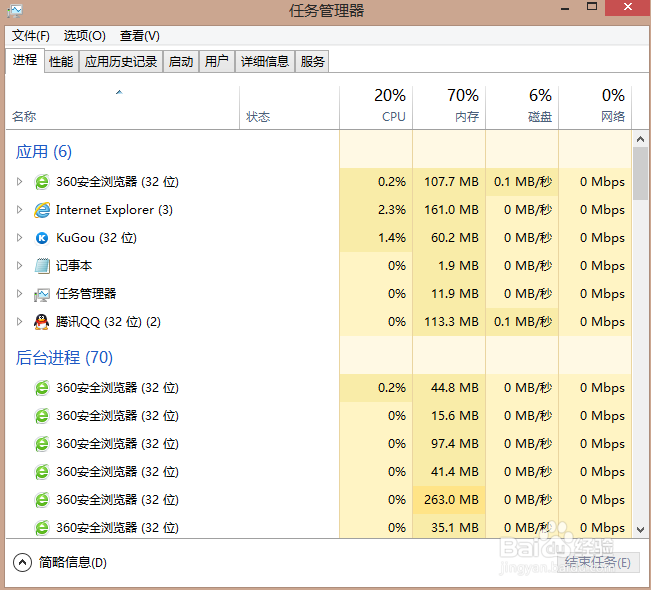651x590 pixels.
Task: Select the 腾讯QQ (32 位) (2) row name
Action: 108,322
